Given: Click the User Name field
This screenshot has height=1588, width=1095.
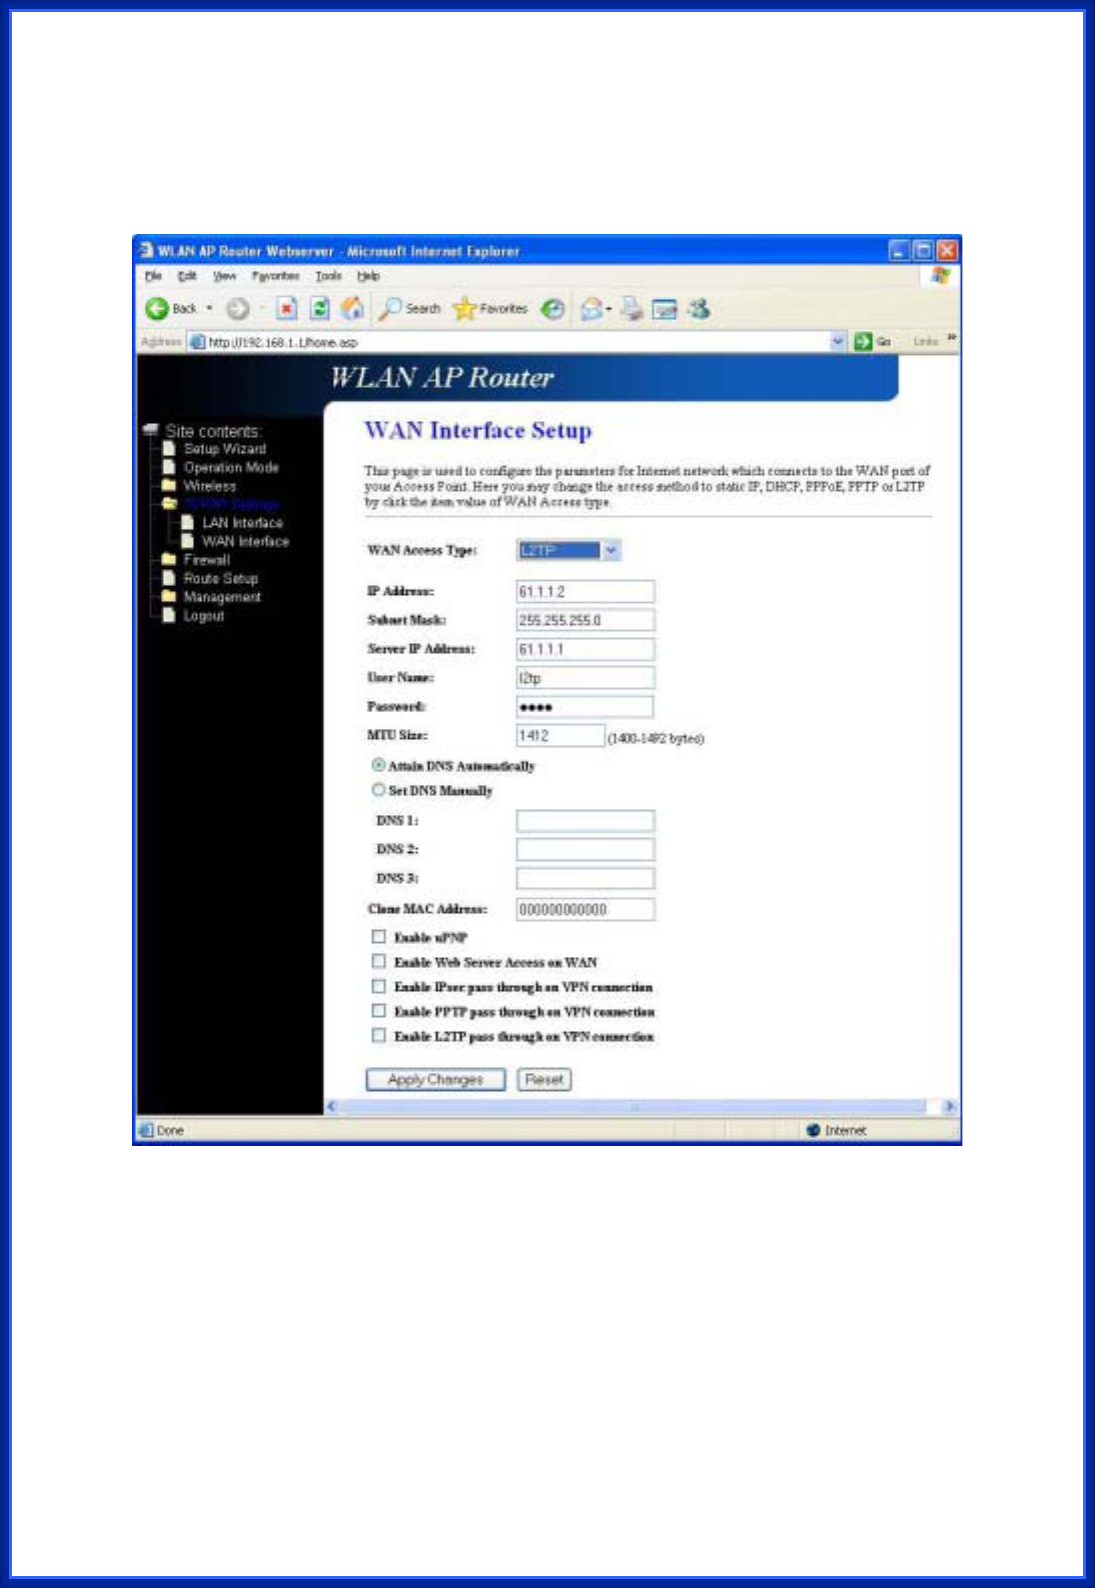Looking at the screenshot, I should coord(585,678).
